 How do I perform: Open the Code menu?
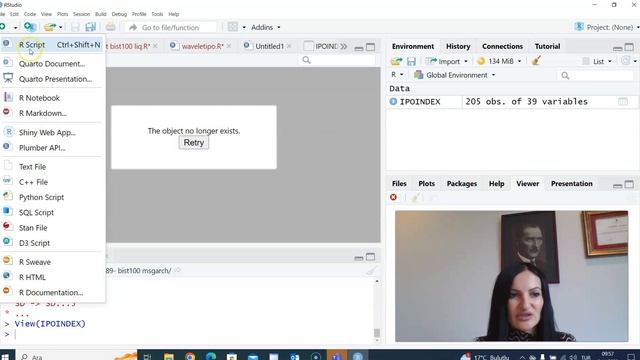point(30,14)
